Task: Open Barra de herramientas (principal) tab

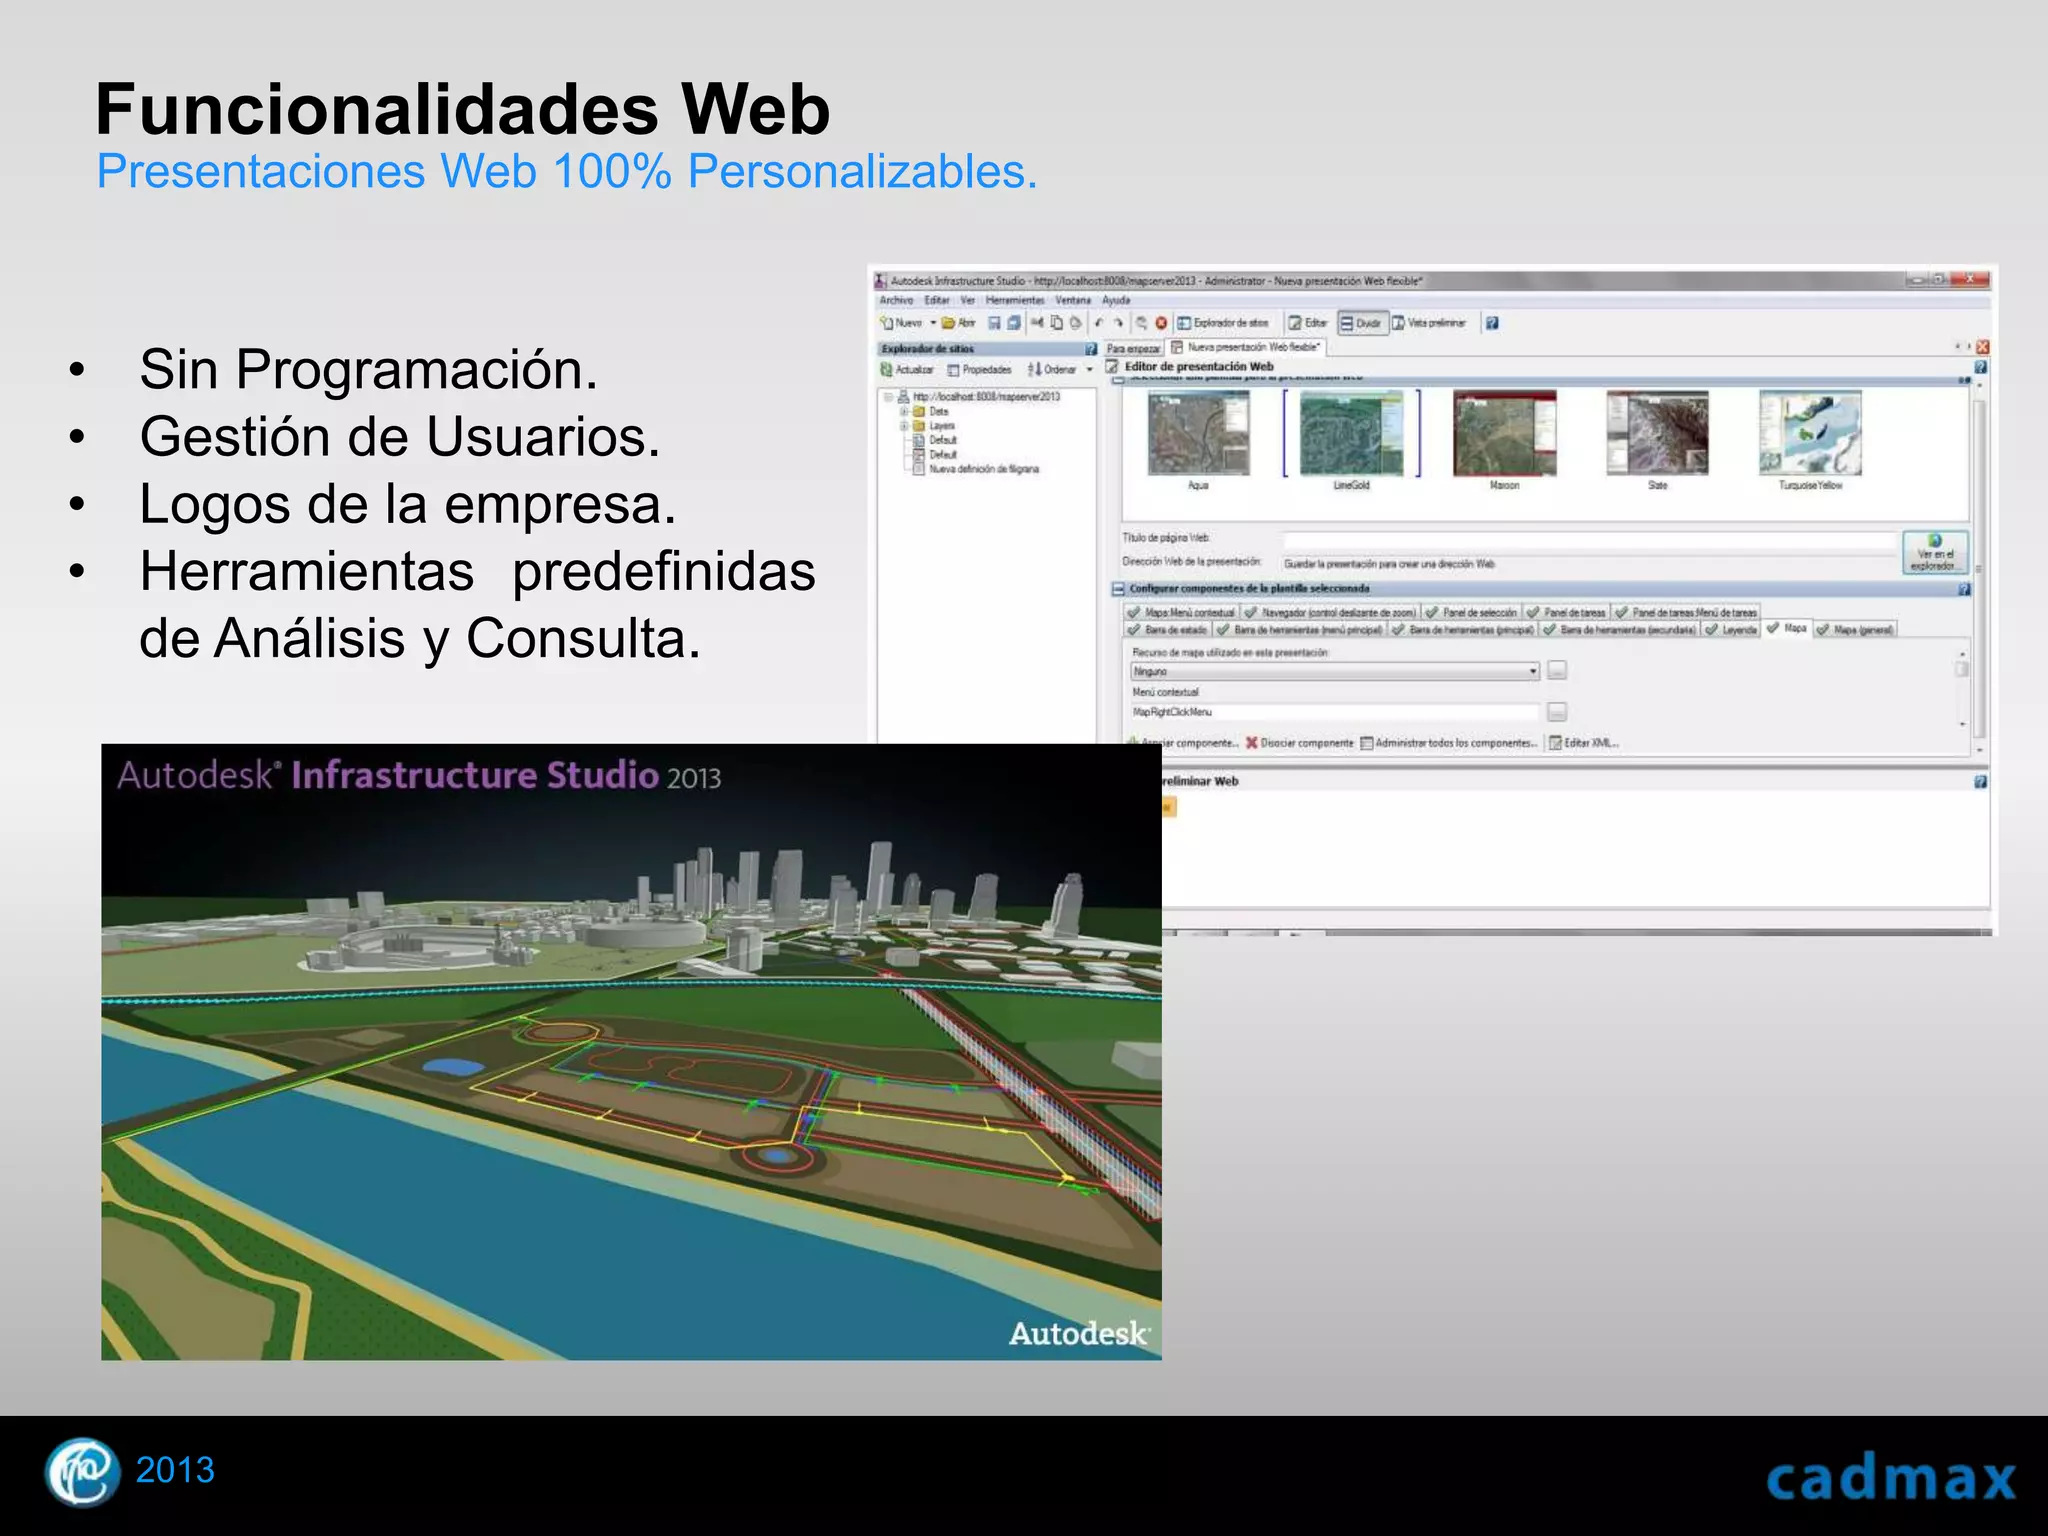Action: point(1463,630)
